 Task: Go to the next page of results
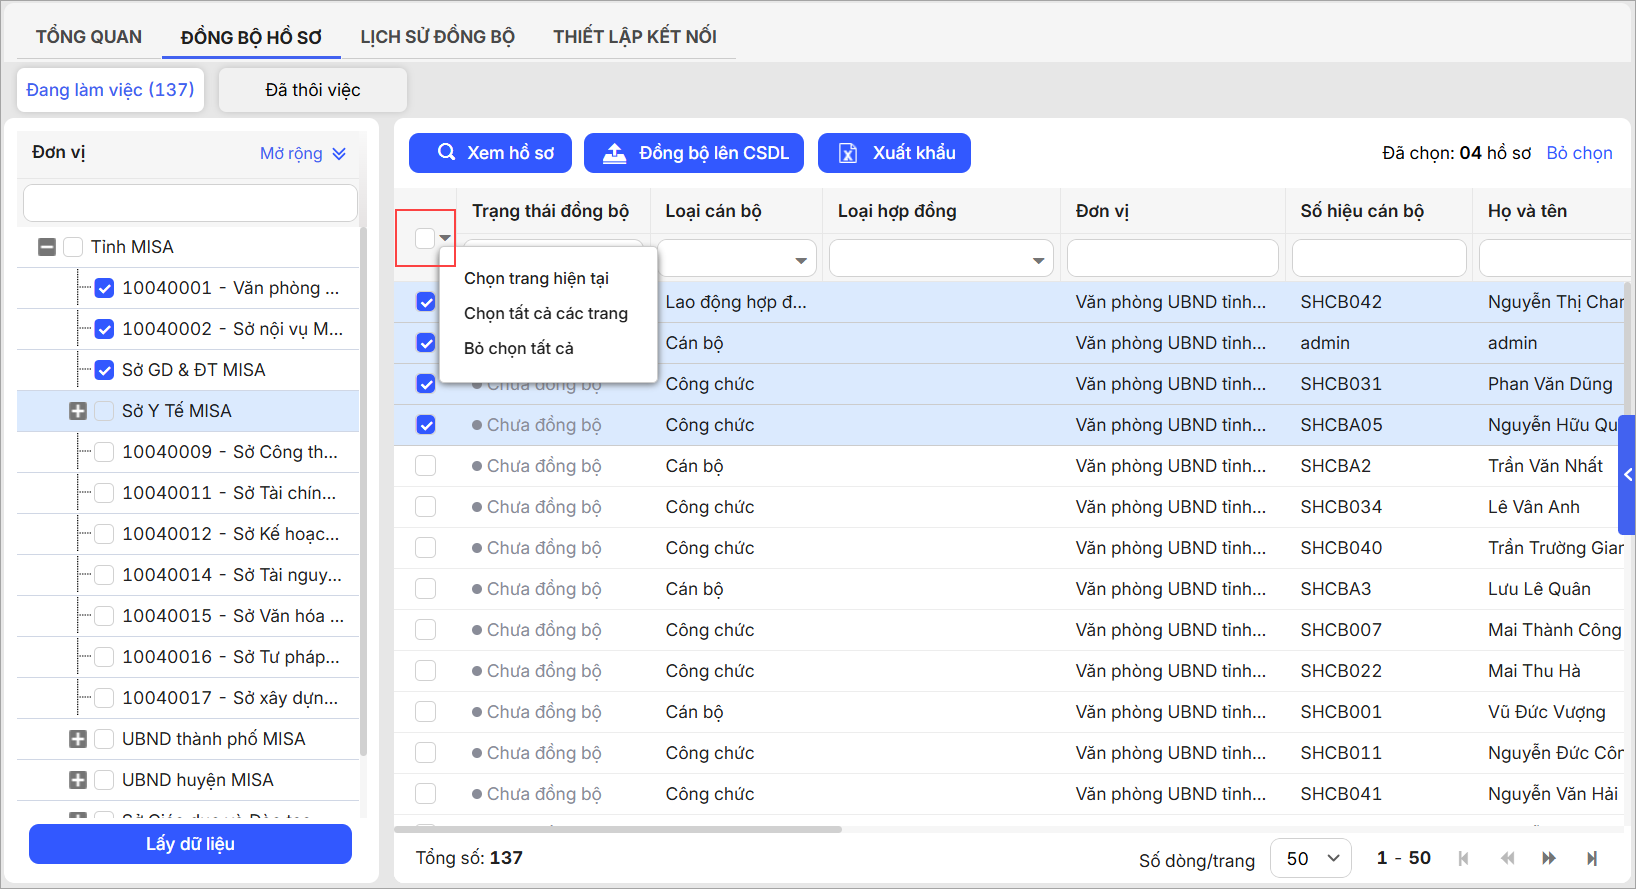pos(1549,858)
